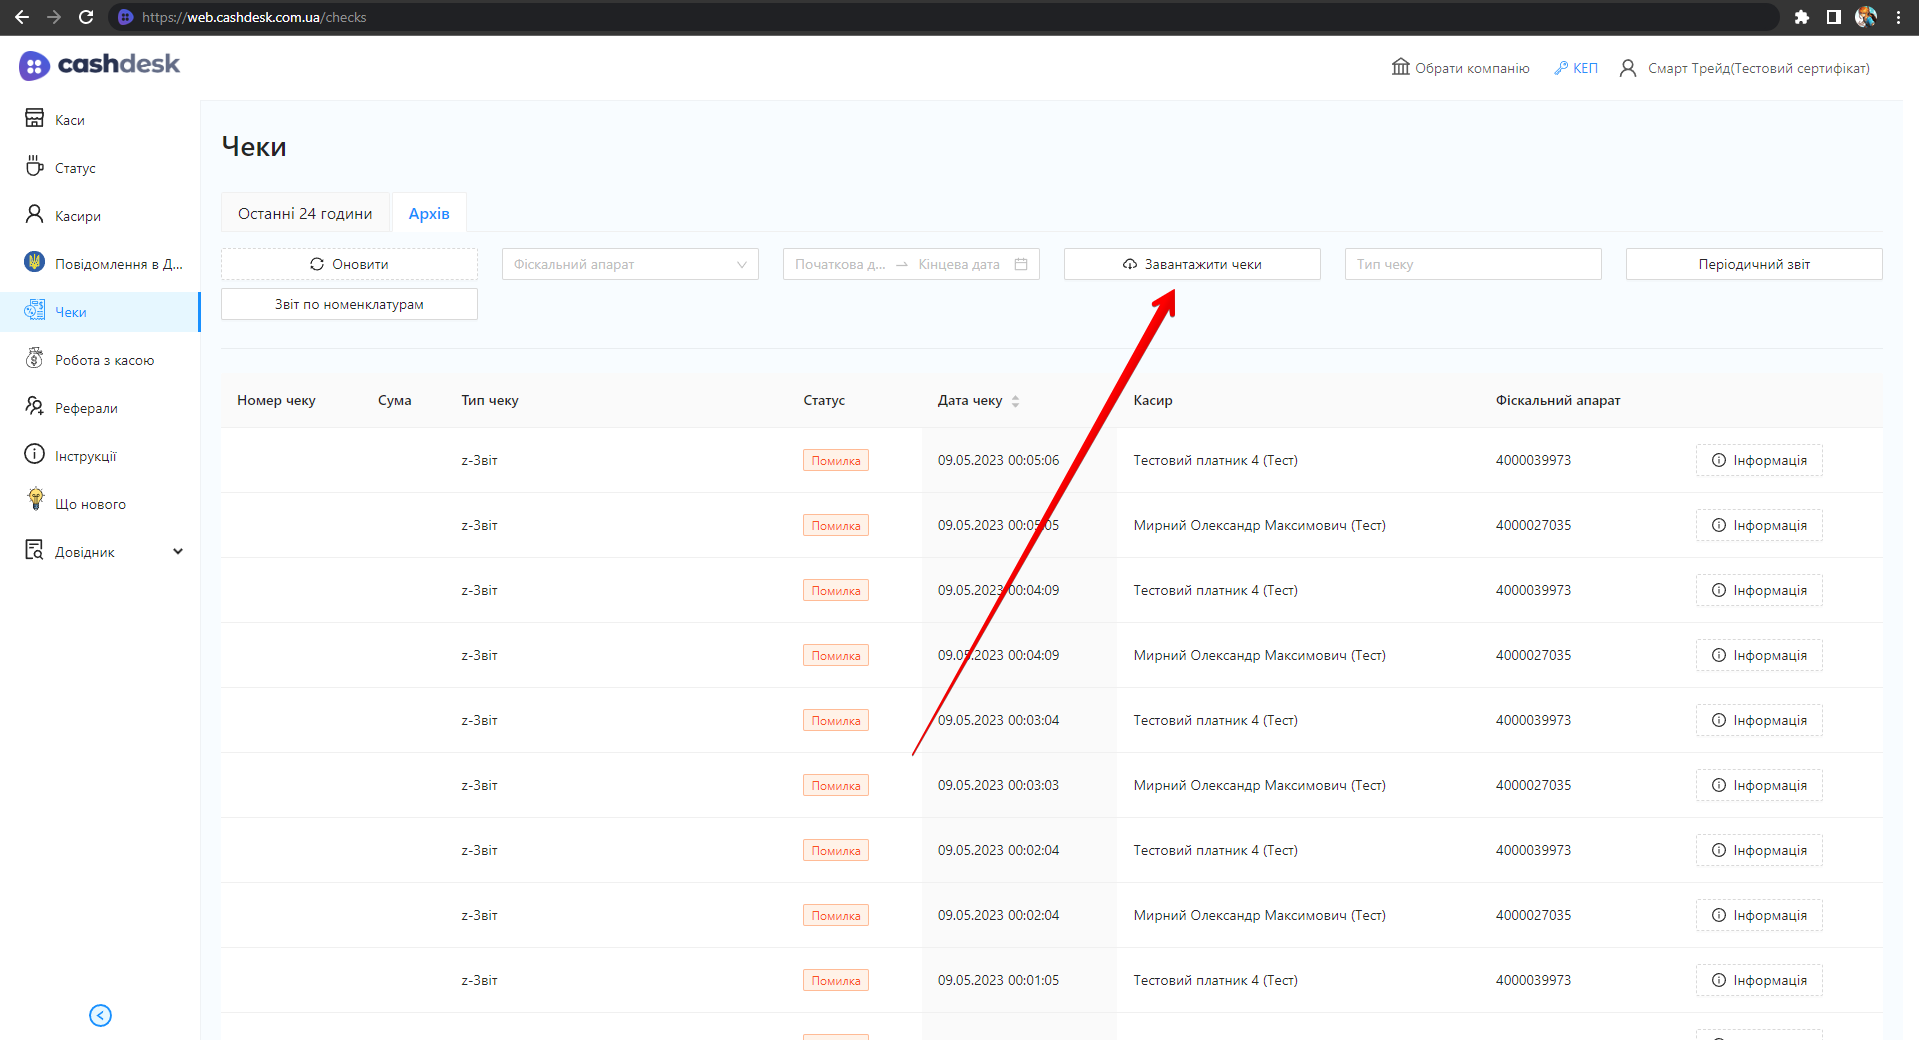Switch to Останні 24 години tab
The width and height of the screenshot is (1919, 1040).
click(305, 214)
